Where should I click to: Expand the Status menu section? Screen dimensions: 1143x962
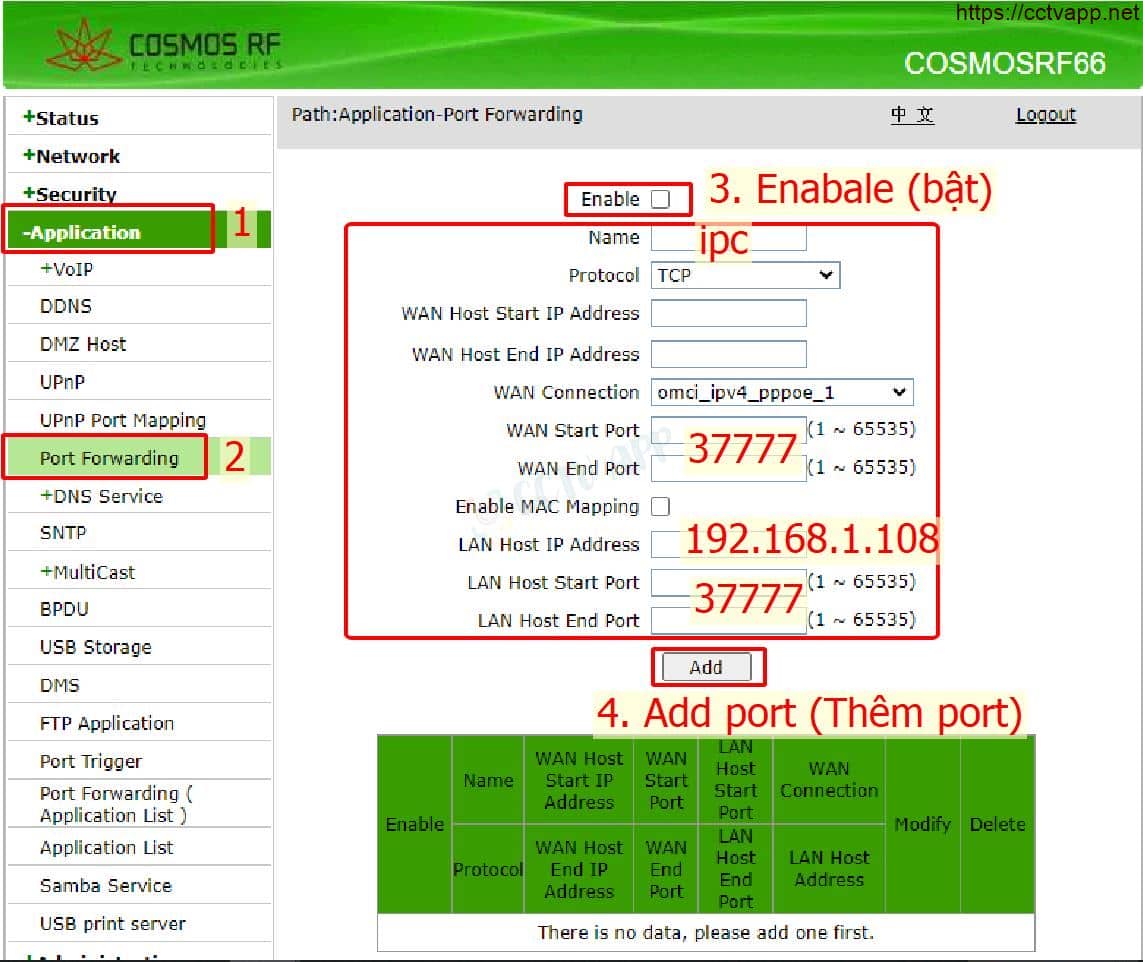pos(62,118)
